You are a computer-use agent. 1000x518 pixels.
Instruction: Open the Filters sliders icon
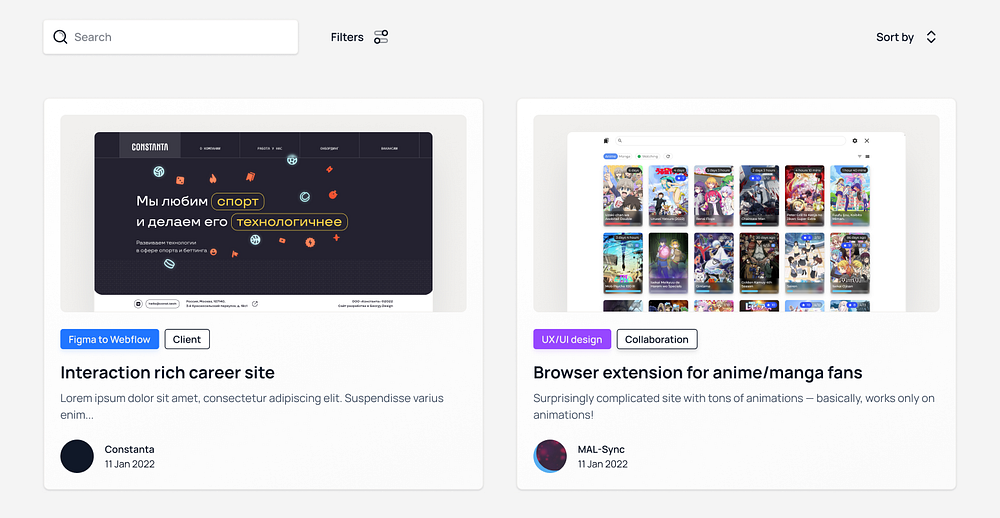381,37
